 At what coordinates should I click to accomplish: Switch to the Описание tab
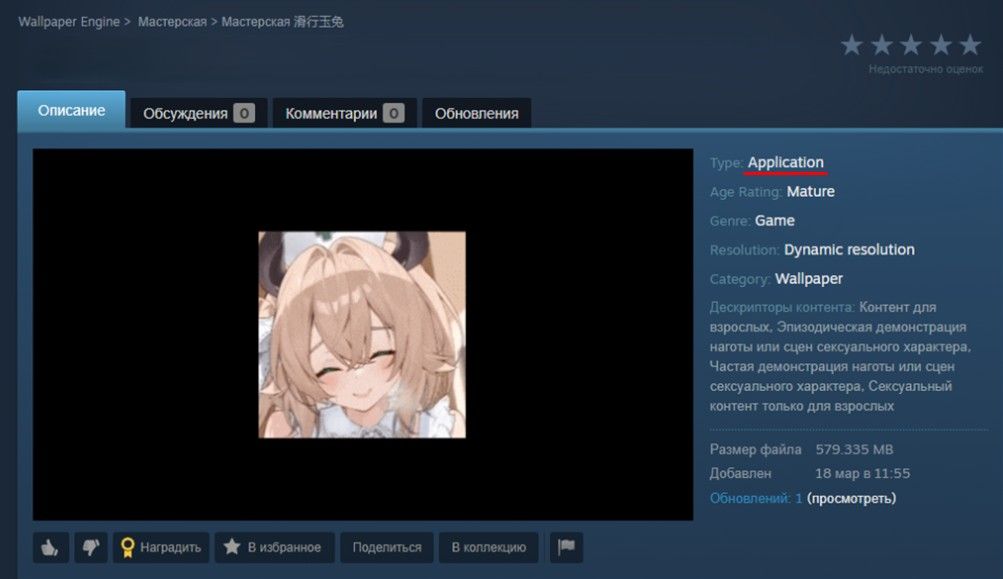pos(71,110)
